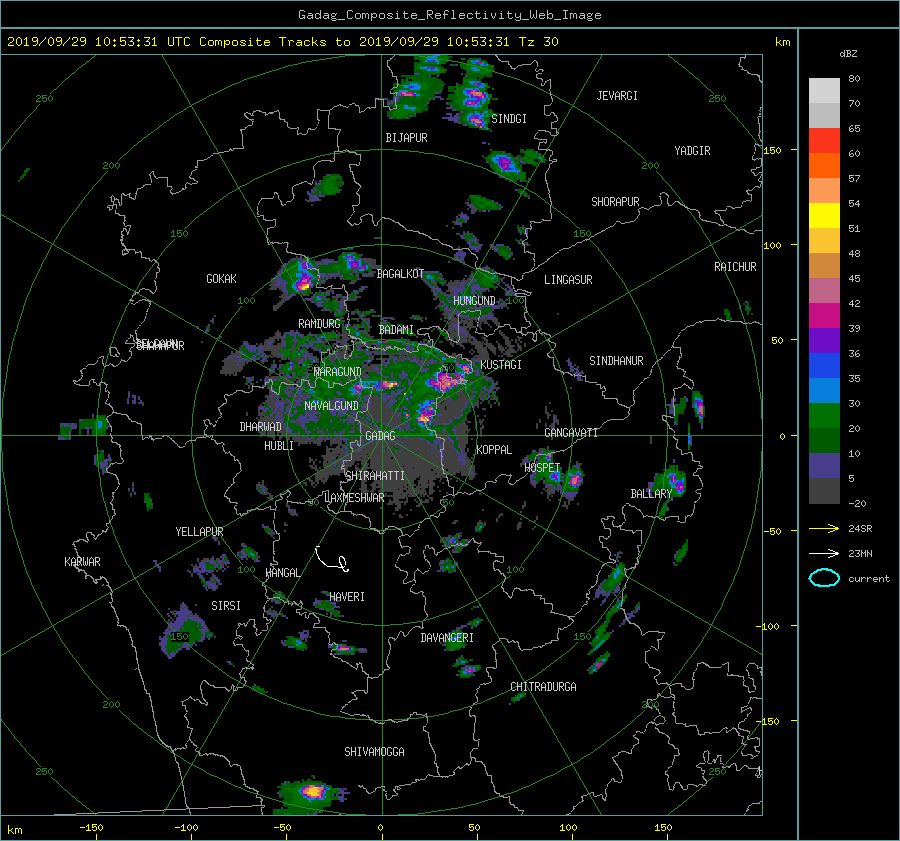Click the BALLARY city label
The image size is (900, 841).
pyautogui.click(x=651, y=494)
